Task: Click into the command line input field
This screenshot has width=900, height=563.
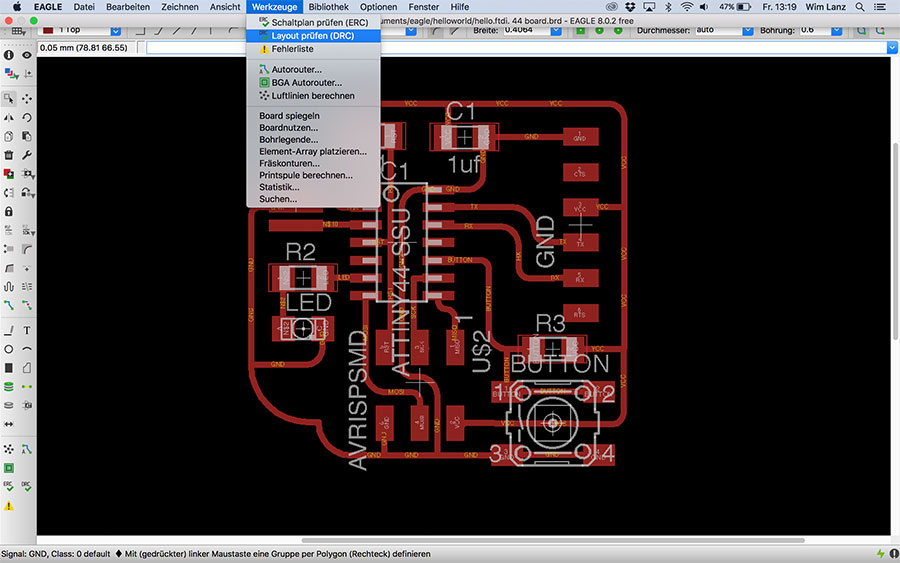Action: click(517, 48)
